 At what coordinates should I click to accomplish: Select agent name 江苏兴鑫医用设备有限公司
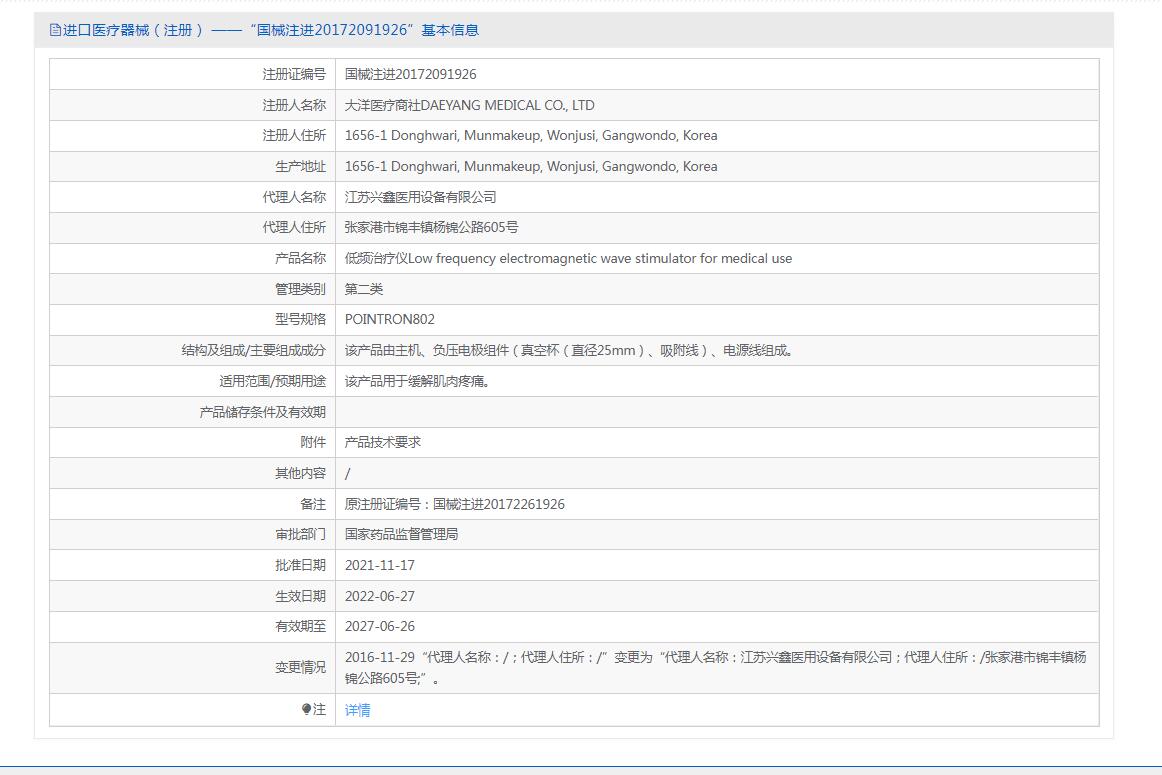(x=420, y=197)
